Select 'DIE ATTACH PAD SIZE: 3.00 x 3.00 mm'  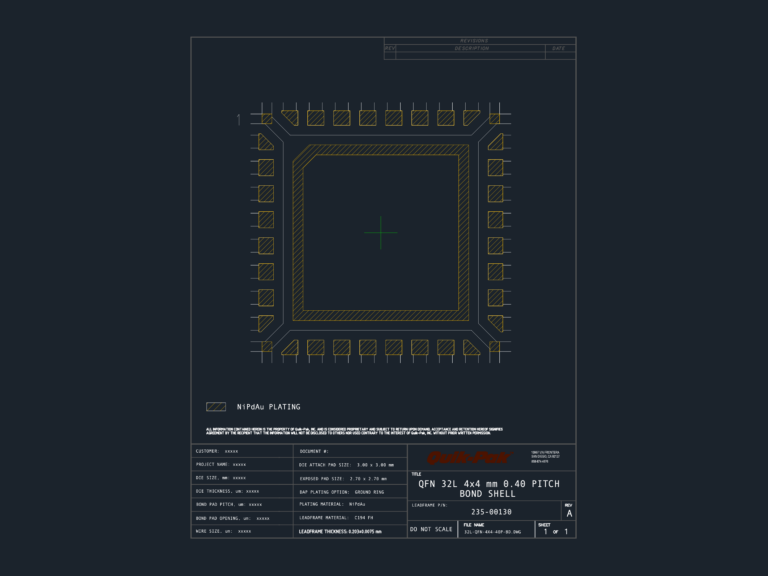(x=346, y=465)
